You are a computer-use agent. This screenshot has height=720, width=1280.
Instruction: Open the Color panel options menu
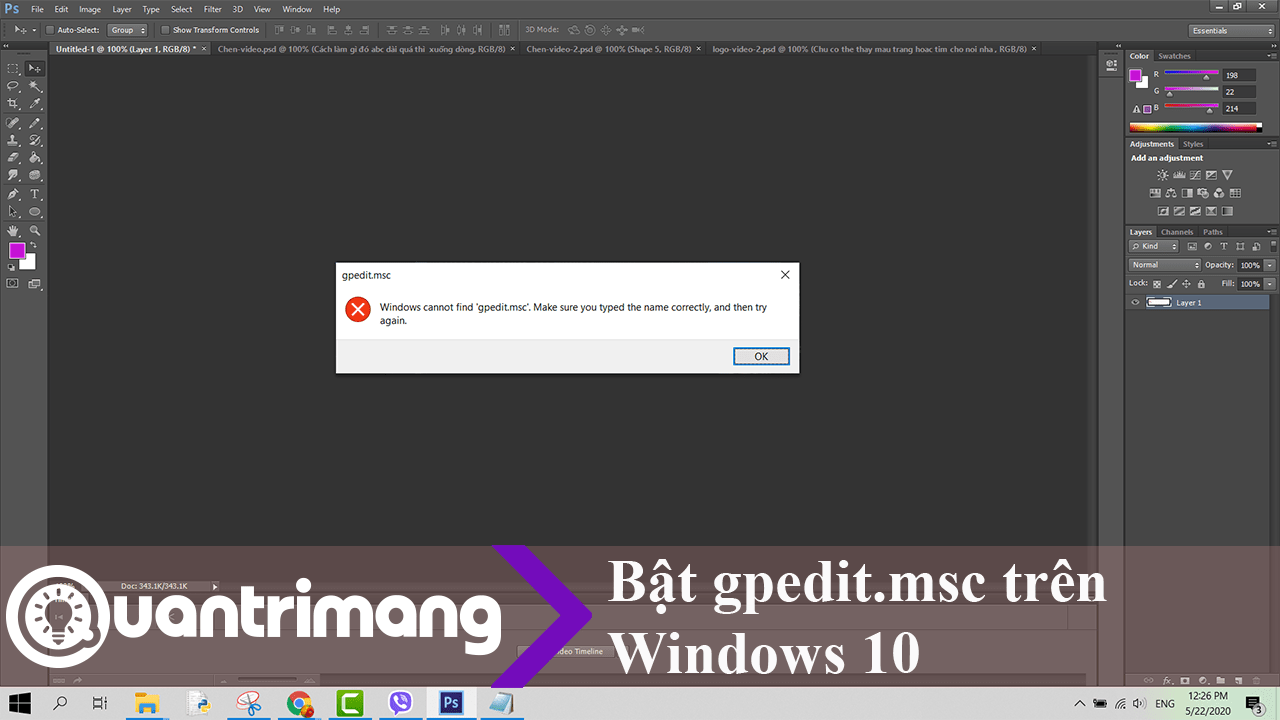point(1271,56)
